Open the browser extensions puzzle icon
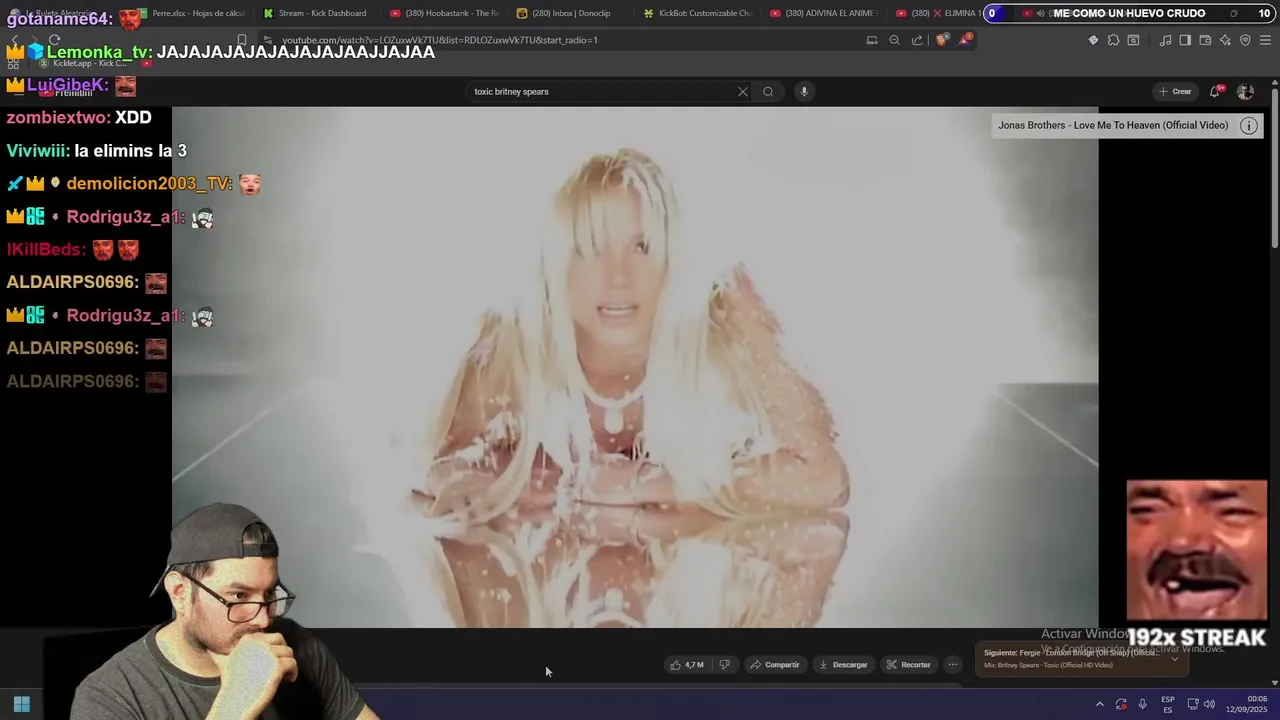 pyautogui.click(x=1113, y=40)
